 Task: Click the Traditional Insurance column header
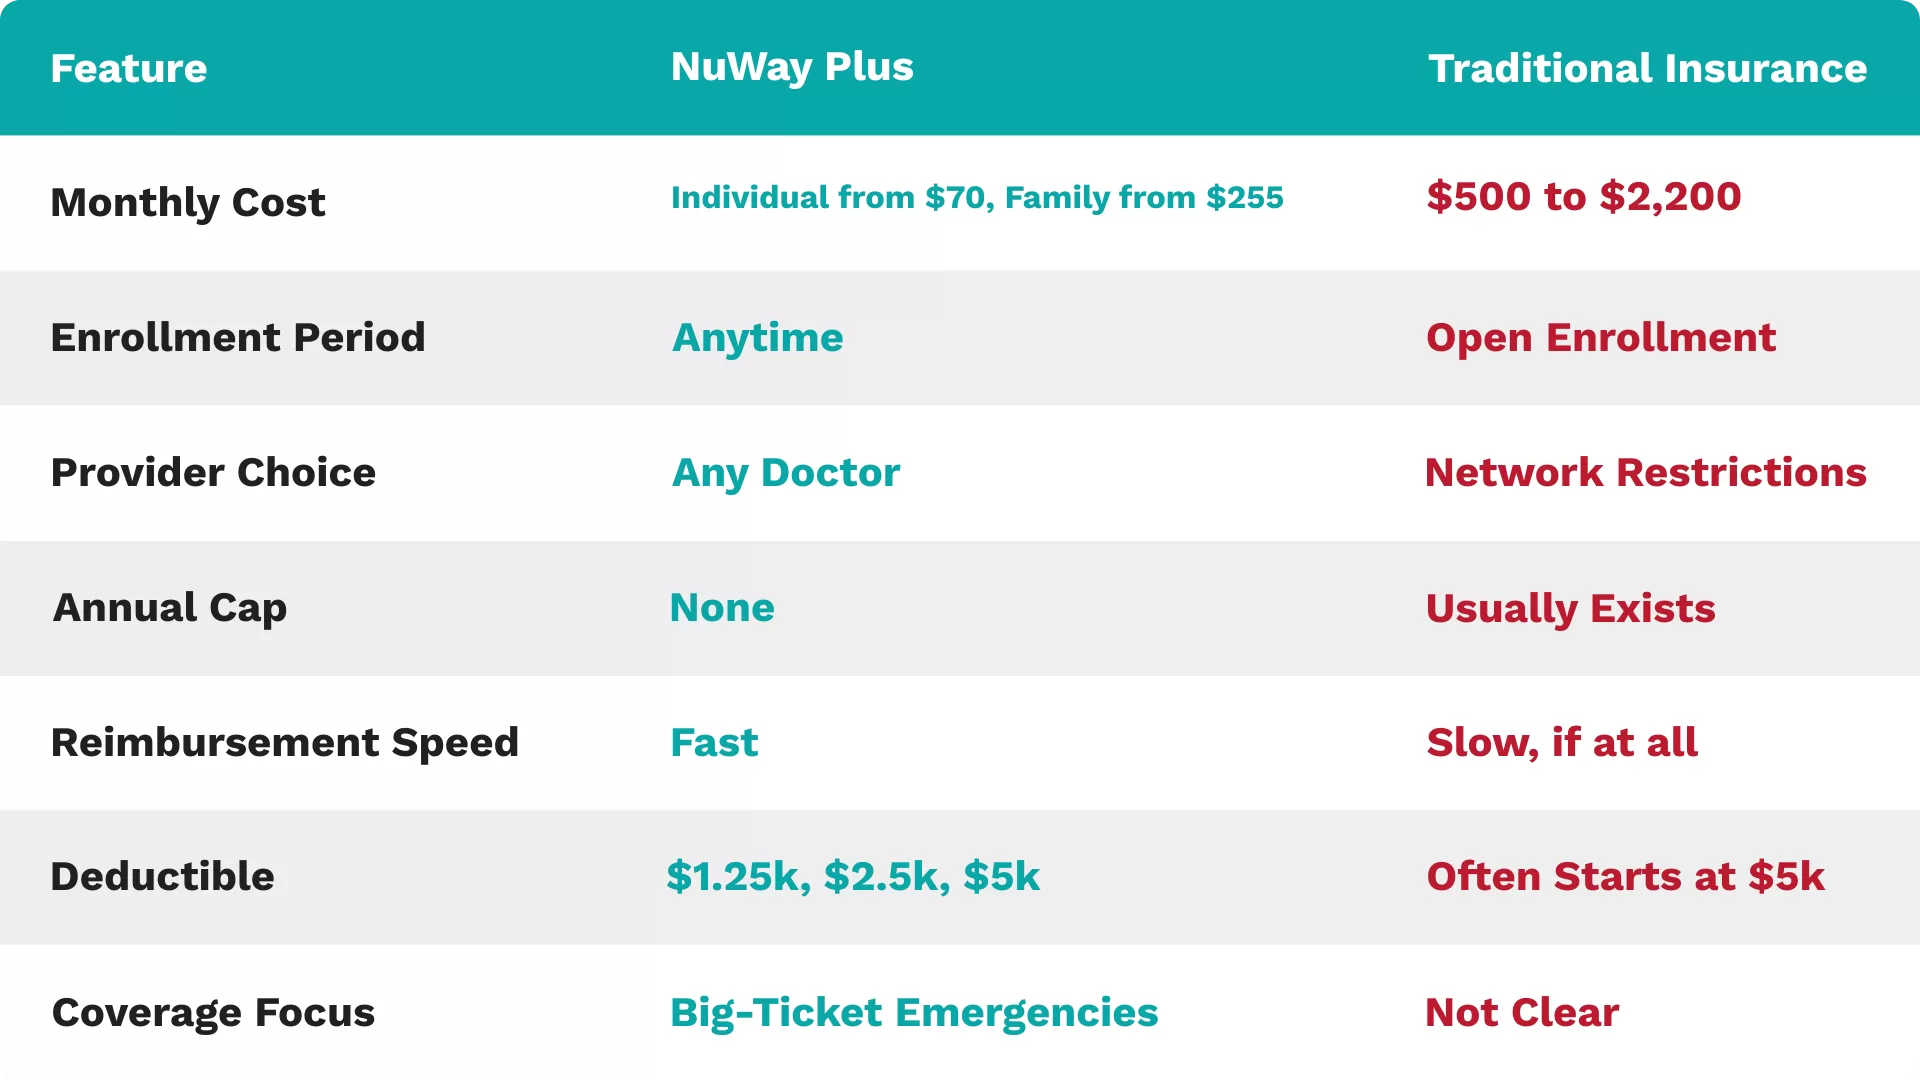click(1647, 68)
